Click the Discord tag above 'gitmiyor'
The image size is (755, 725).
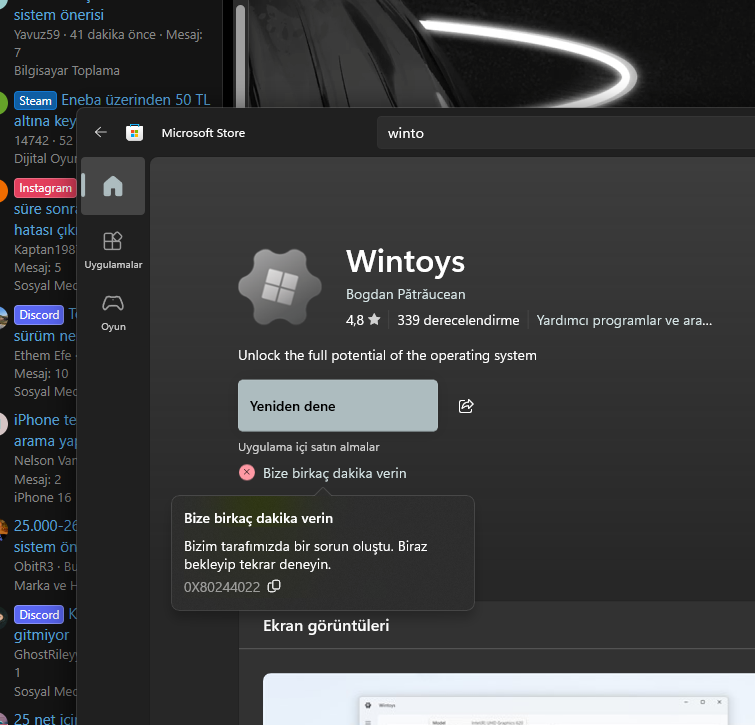(39, 615)
